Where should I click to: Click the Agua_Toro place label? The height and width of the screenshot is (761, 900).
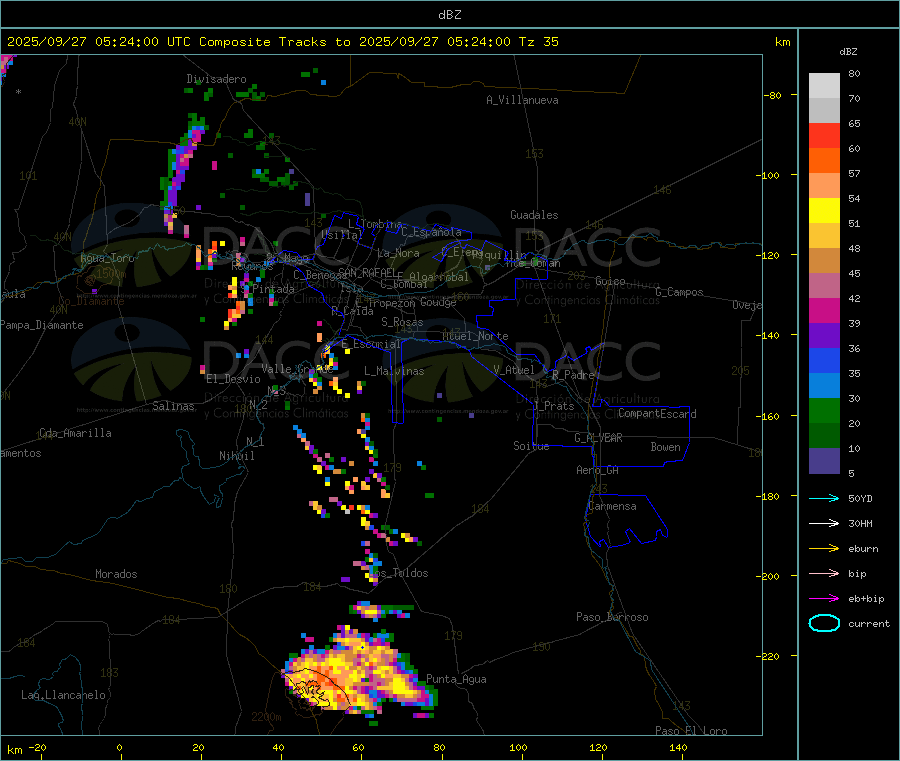(x=107, y=258)
